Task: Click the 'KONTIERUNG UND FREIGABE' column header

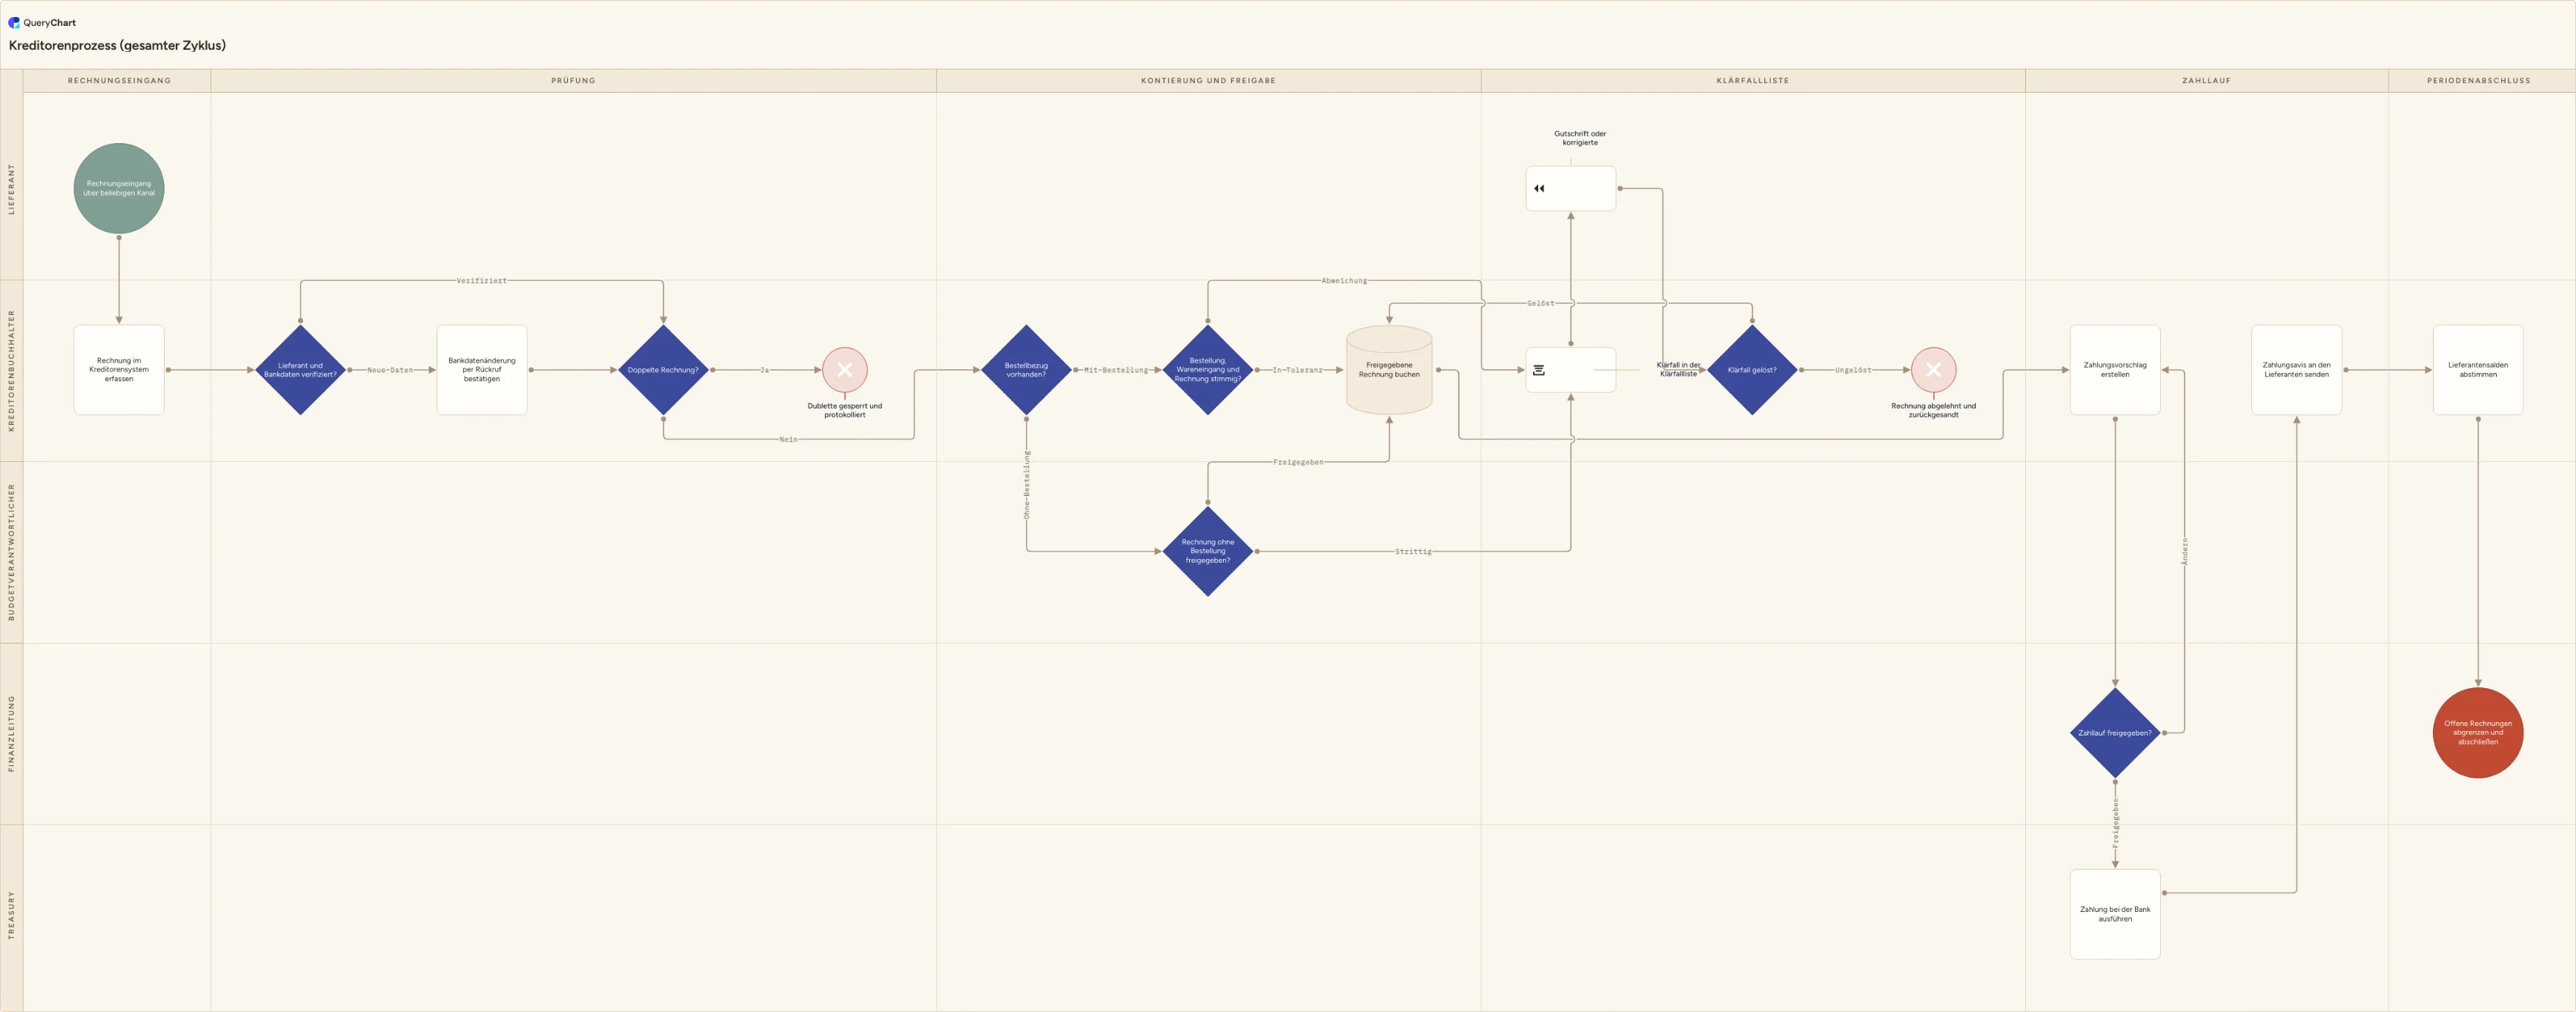Action: click(1208, 81)
